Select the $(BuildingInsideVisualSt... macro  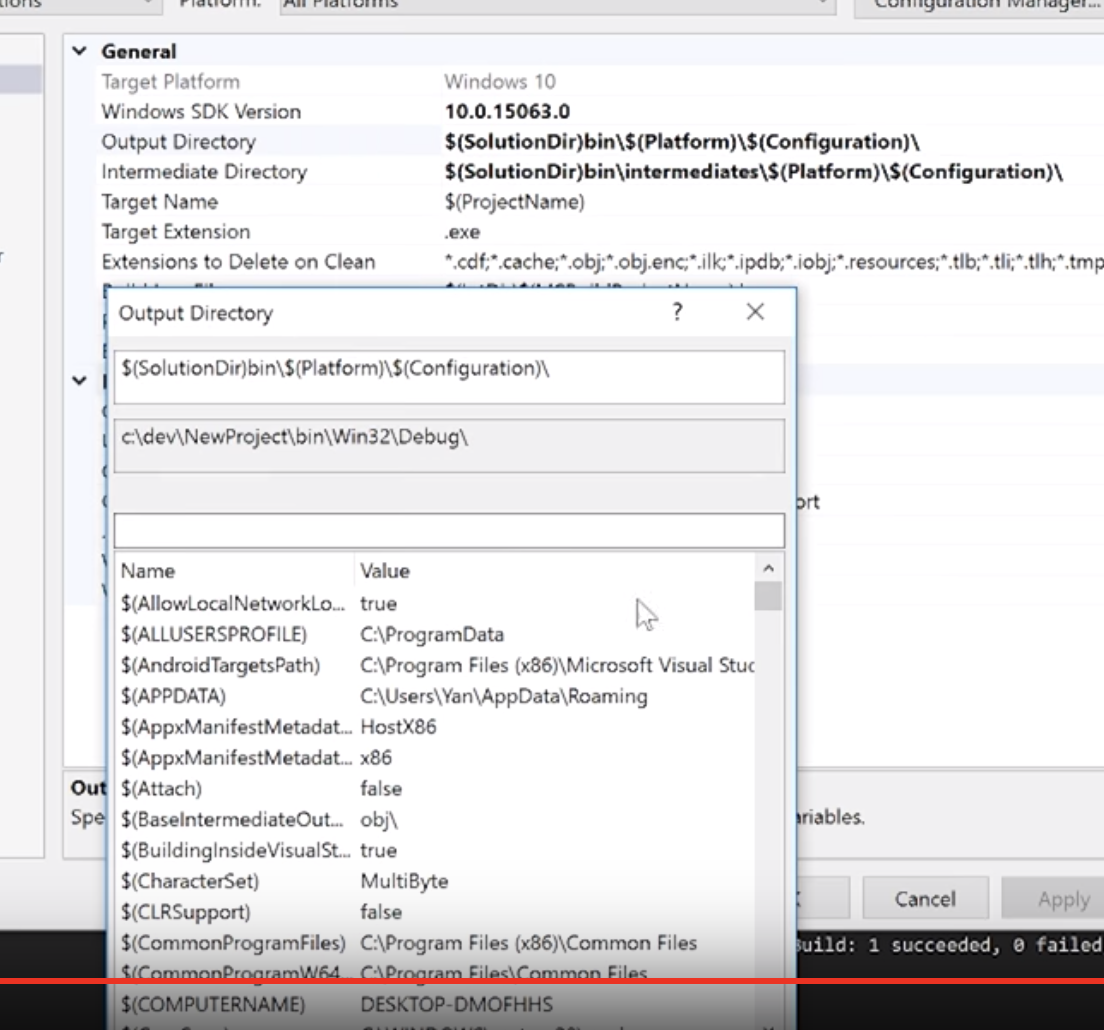click(235, 850)
